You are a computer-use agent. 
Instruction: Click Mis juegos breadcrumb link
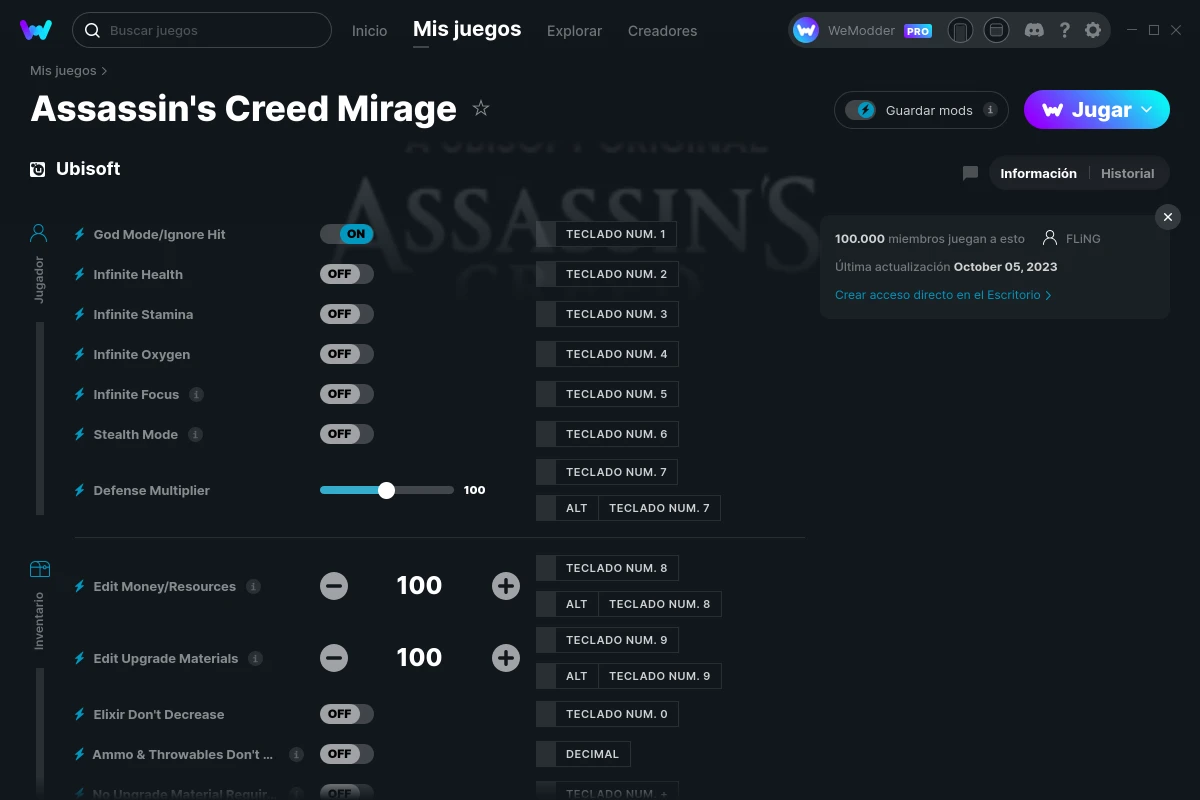(63, 71)
